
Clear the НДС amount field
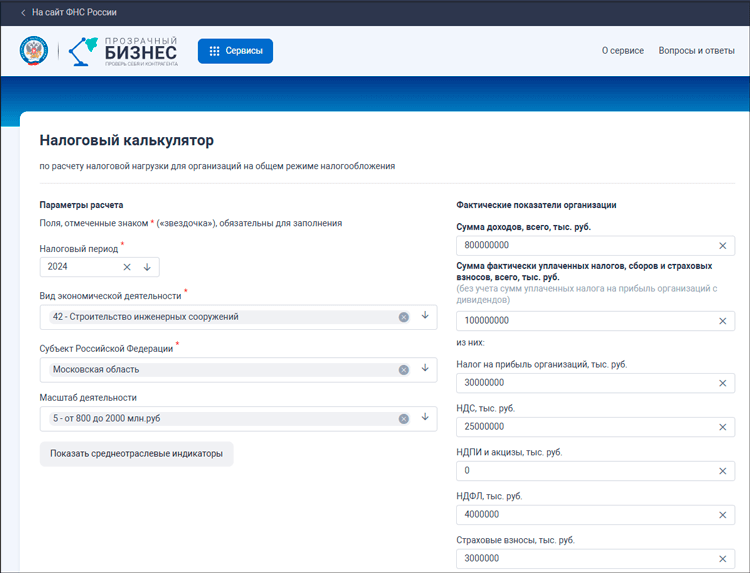(x=722, y=428)
